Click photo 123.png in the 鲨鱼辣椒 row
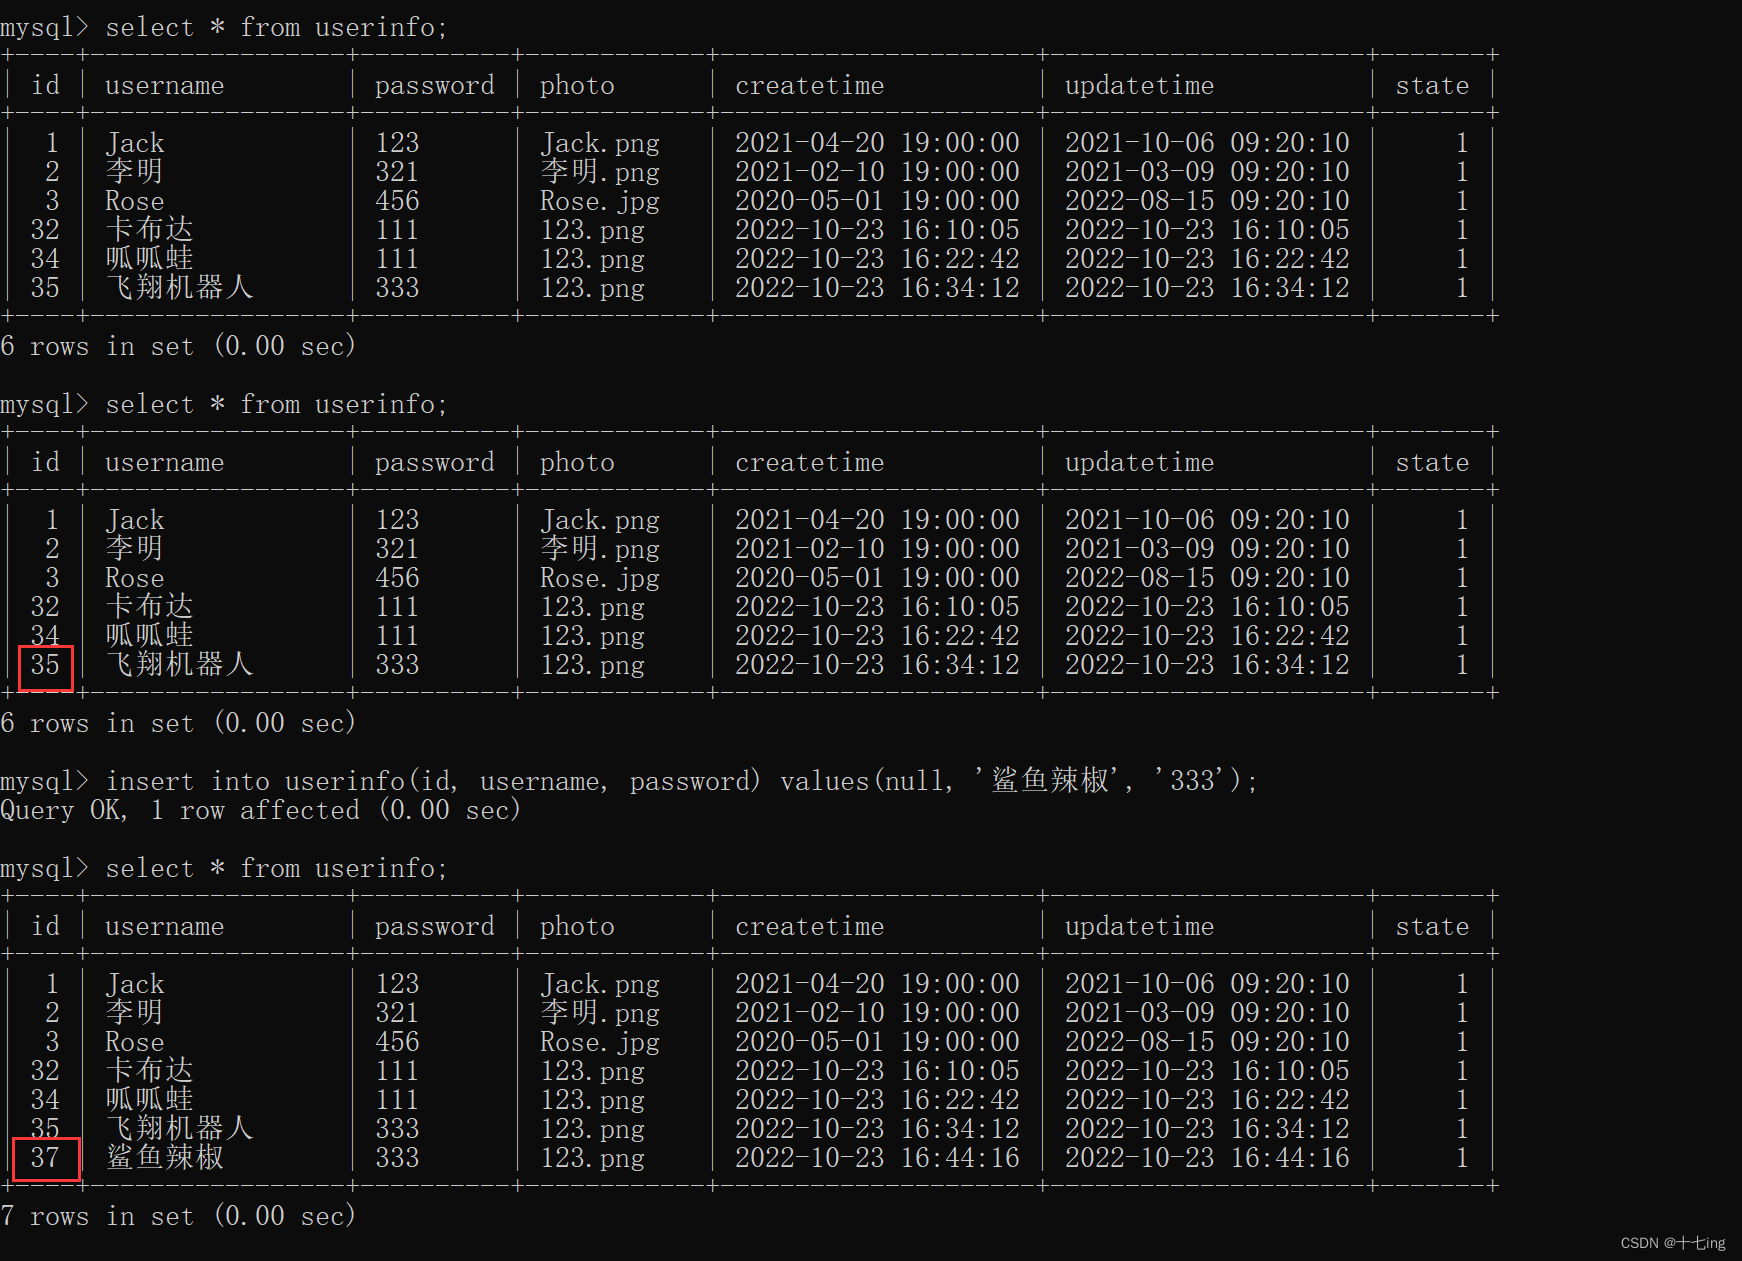 point(592,1159)
